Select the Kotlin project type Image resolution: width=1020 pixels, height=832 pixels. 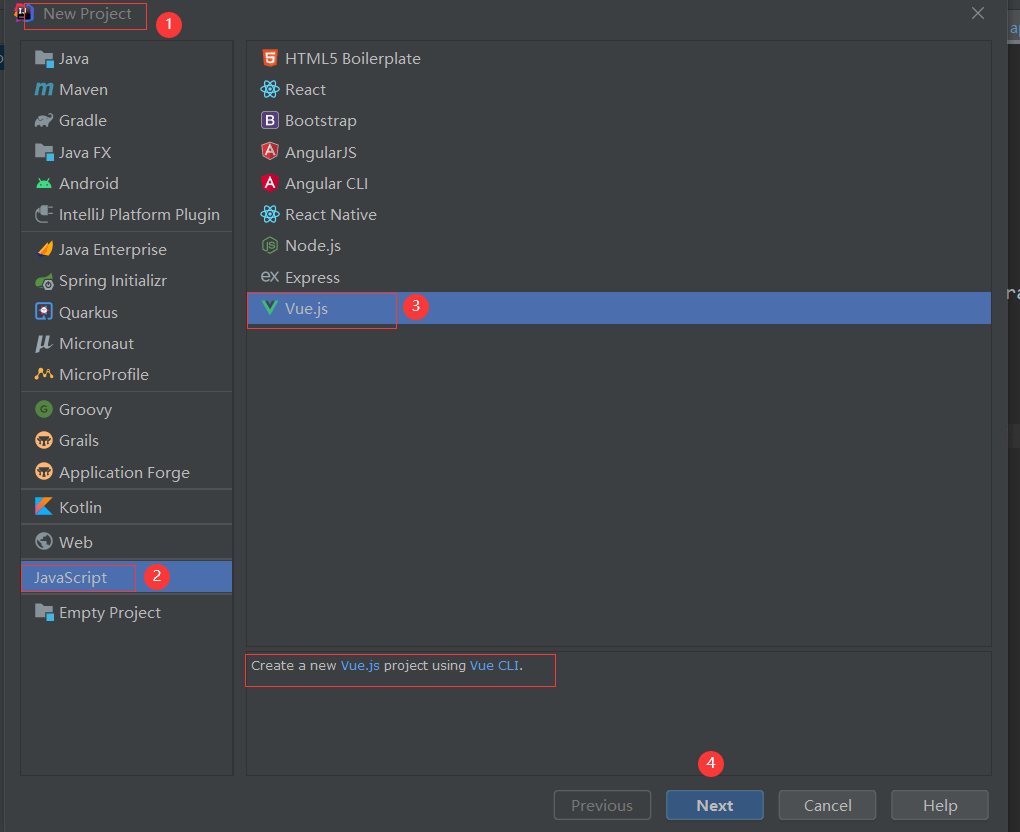pos(126,507)
